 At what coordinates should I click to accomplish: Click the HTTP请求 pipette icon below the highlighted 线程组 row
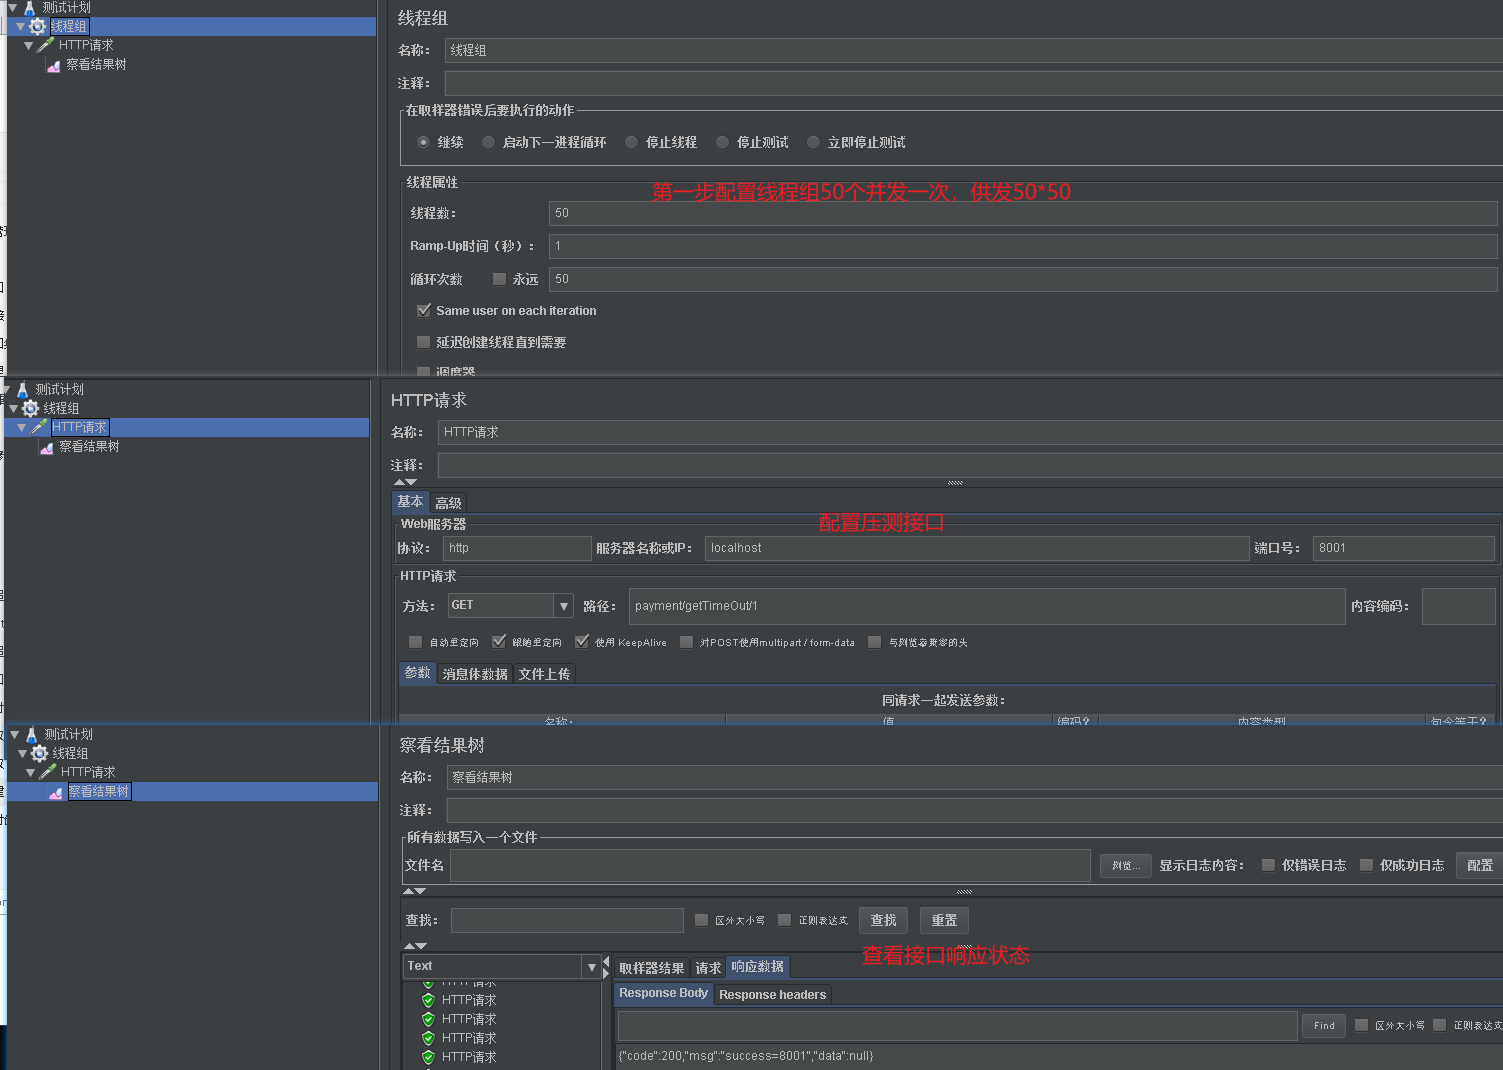[46, 45]
